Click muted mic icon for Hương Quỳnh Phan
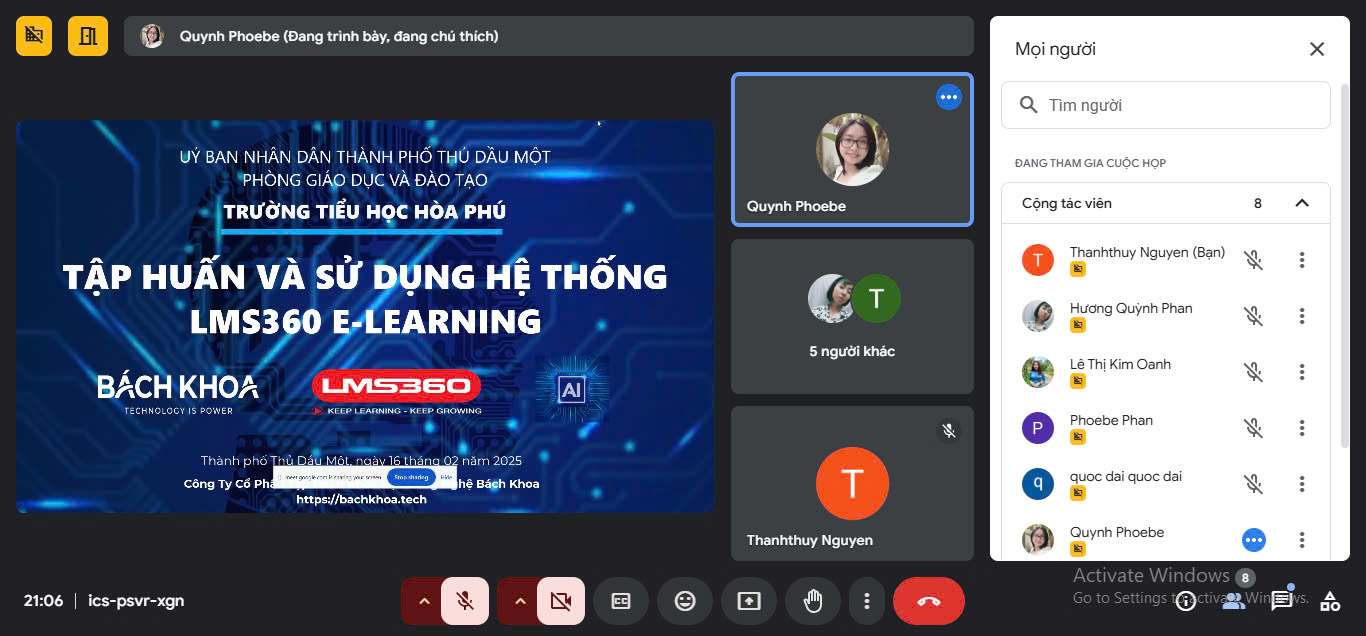This screenshot has width=1366, height=636. click(x=1253, y=316)
